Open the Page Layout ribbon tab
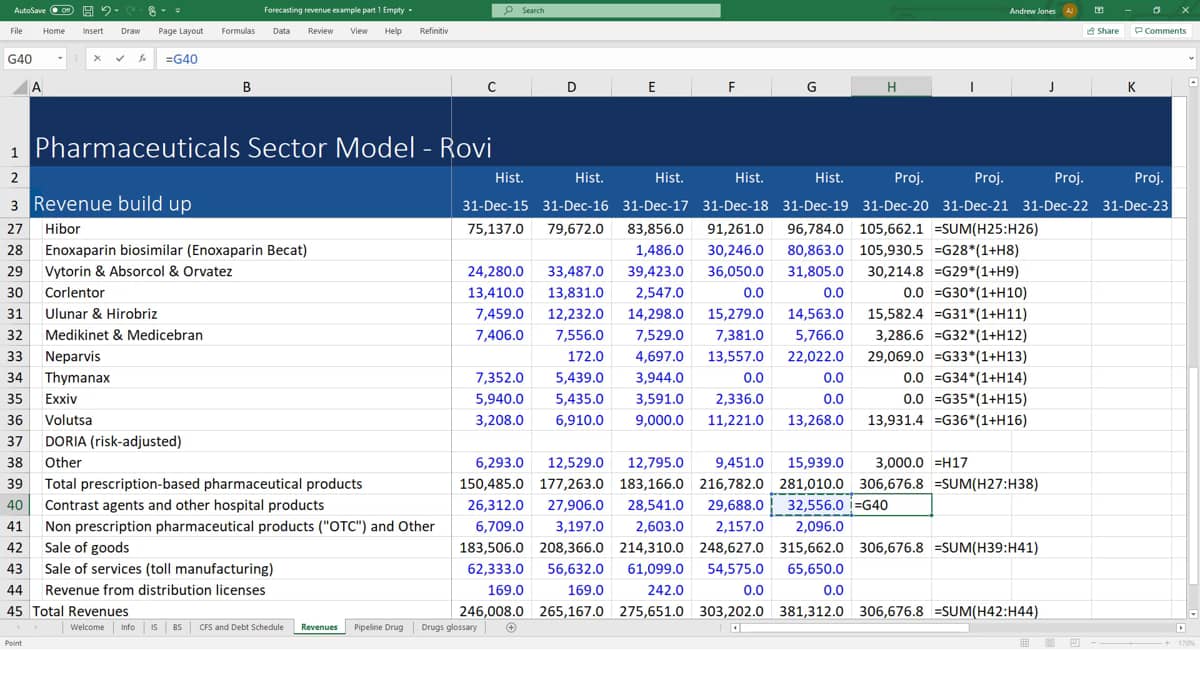Viewport: 1200px width, 675px height. [x=181, y=31]
